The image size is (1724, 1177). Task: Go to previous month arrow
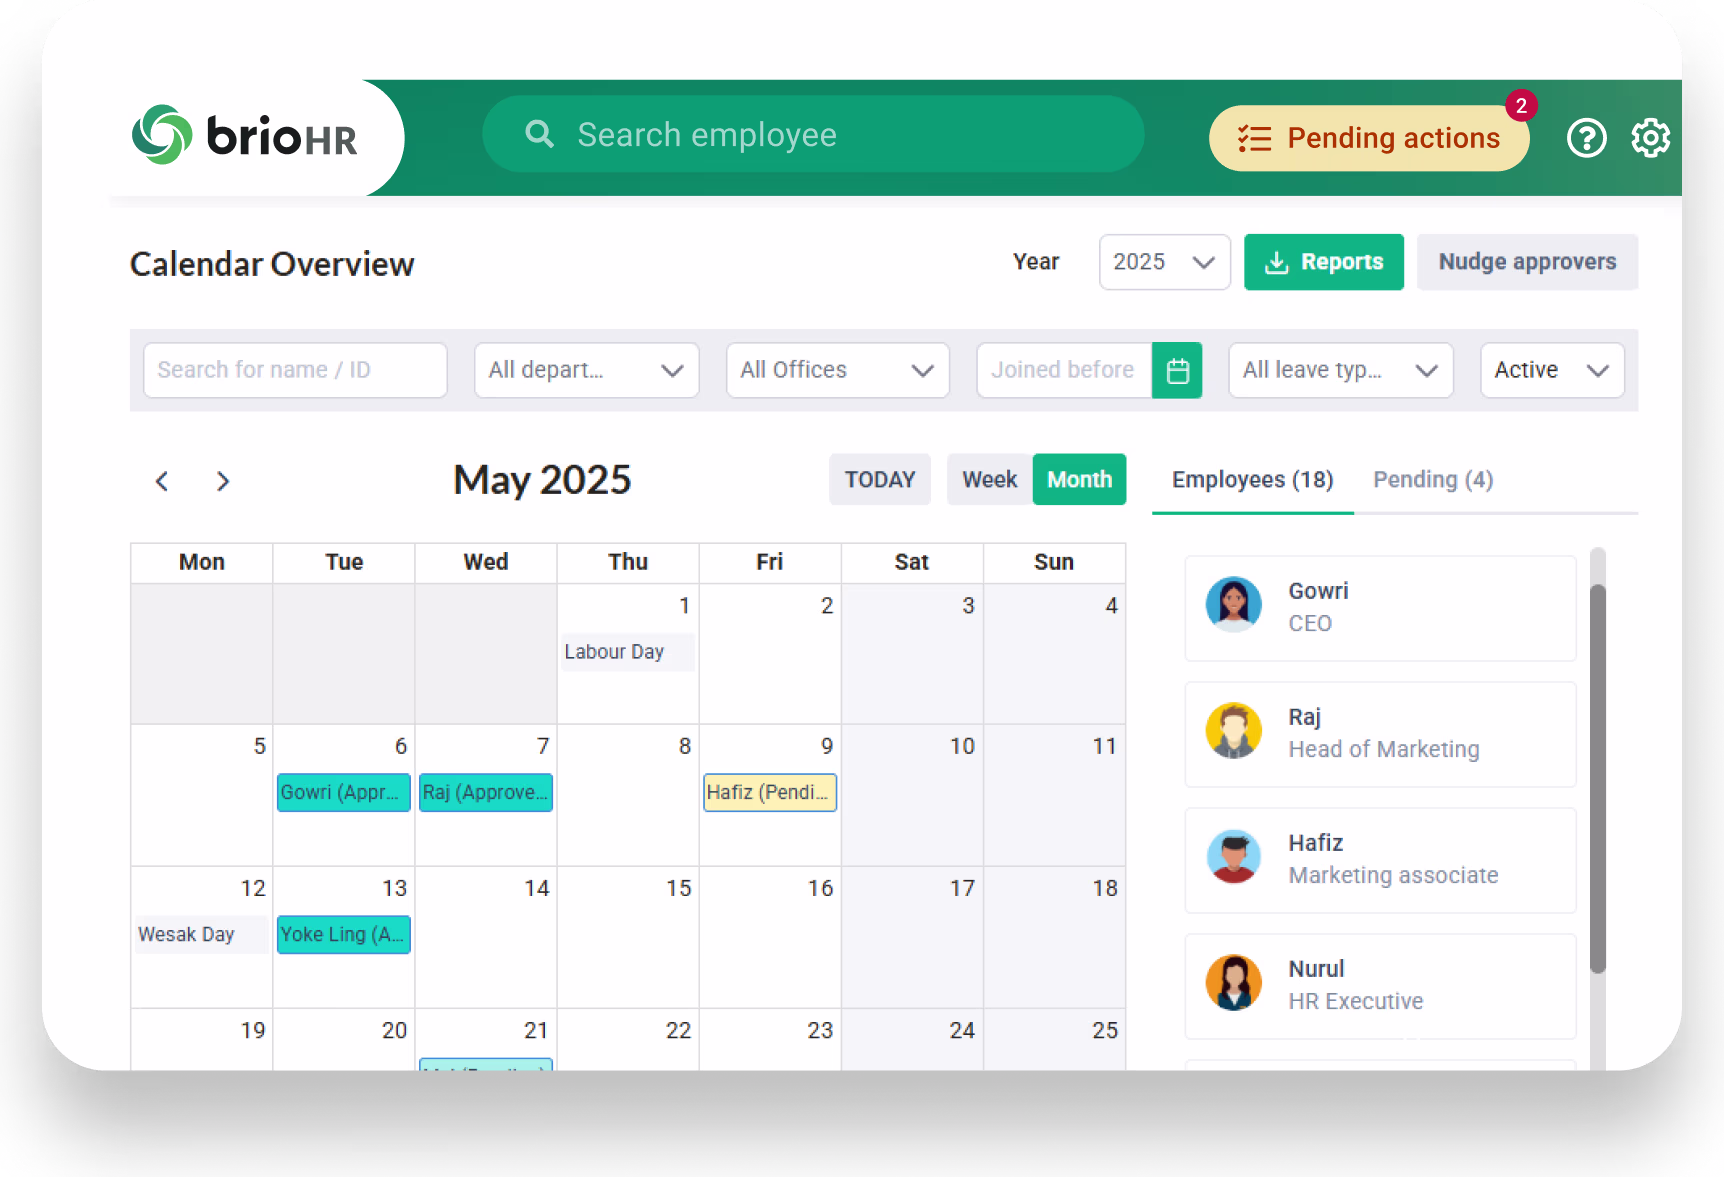[x=162, y=481]
